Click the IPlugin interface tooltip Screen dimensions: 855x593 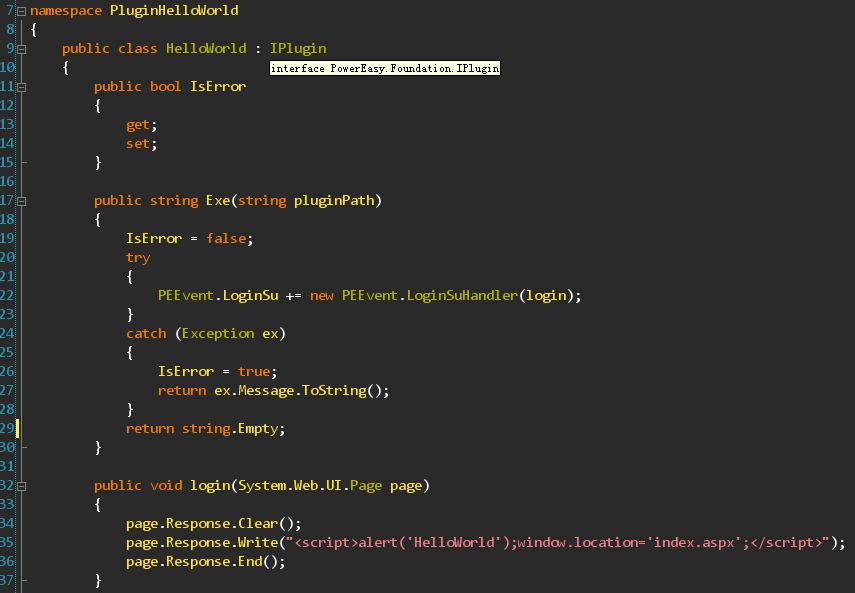(x=384, y=68)
